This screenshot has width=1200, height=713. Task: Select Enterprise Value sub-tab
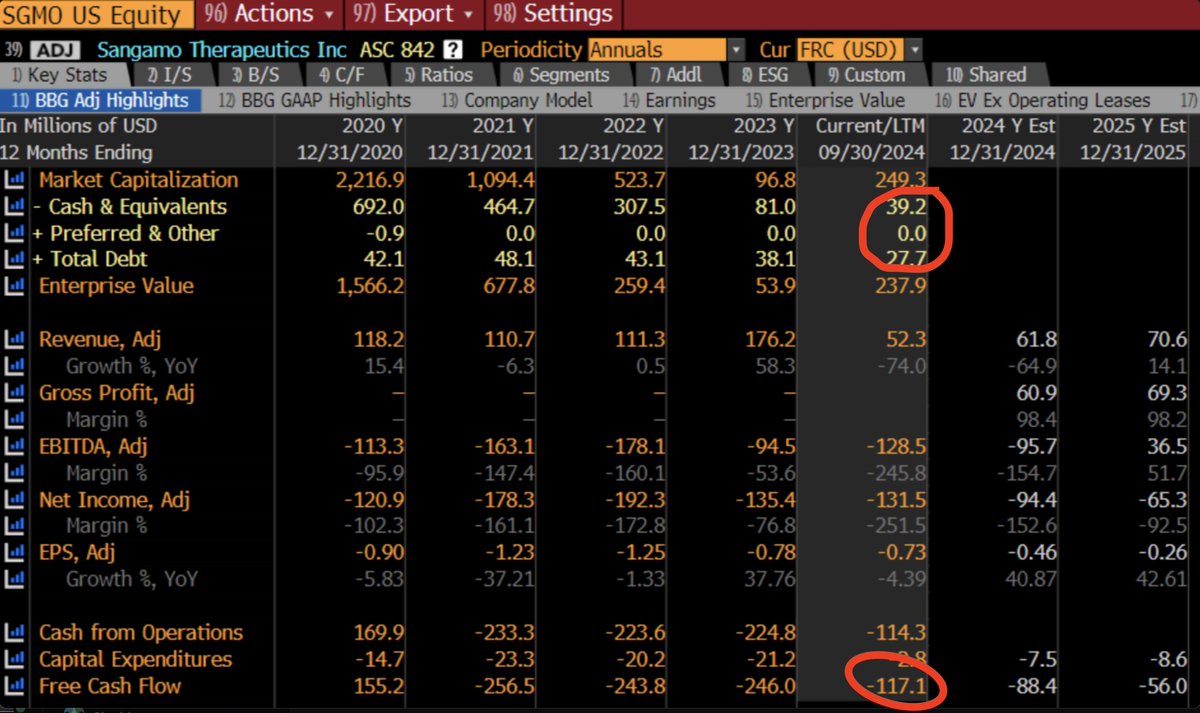coord(824,100)
